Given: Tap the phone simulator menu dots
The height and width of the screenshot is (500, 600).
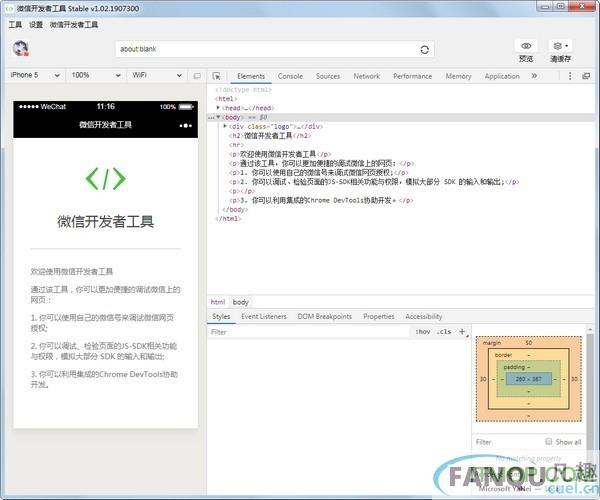Looking at the screenshot, I should (186, 125).
